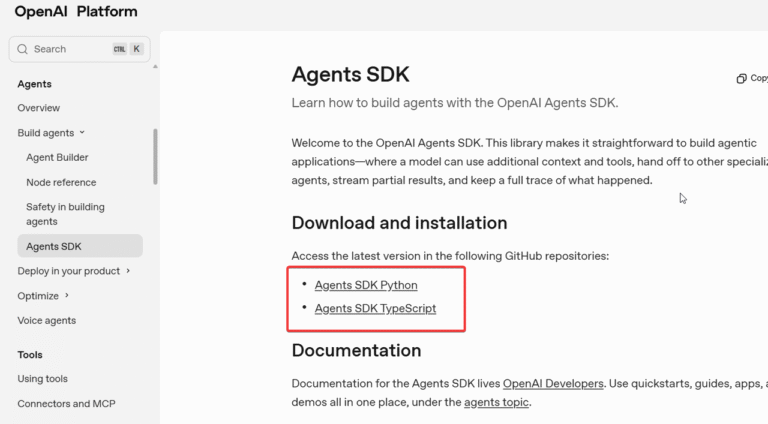
Task: Expand the Optimize section chevron
Action: 67,296
